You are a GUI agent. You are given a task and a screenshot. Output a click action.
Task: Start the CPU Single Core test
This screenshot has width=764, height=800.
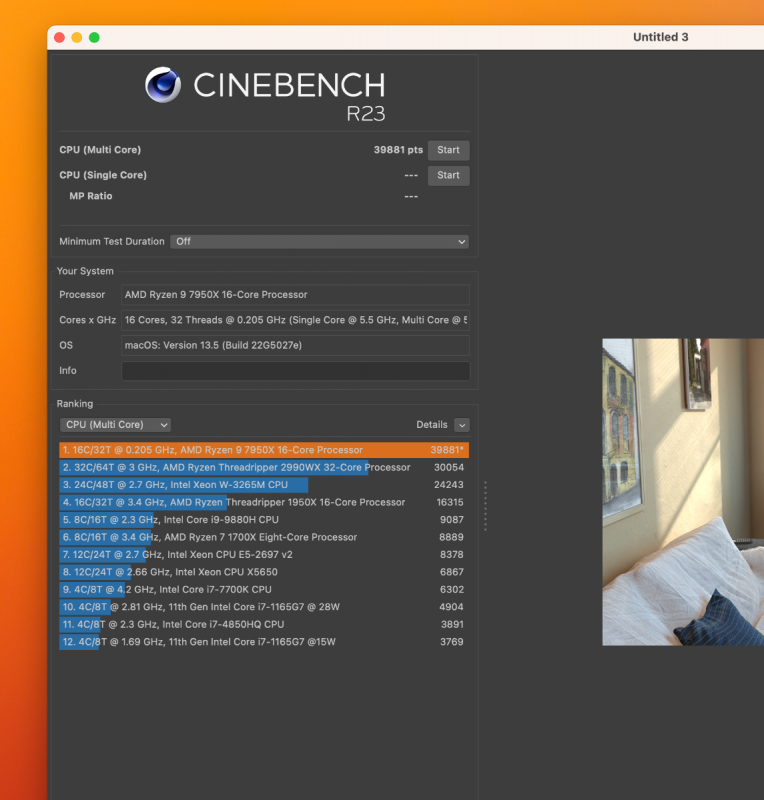(448, 176)
